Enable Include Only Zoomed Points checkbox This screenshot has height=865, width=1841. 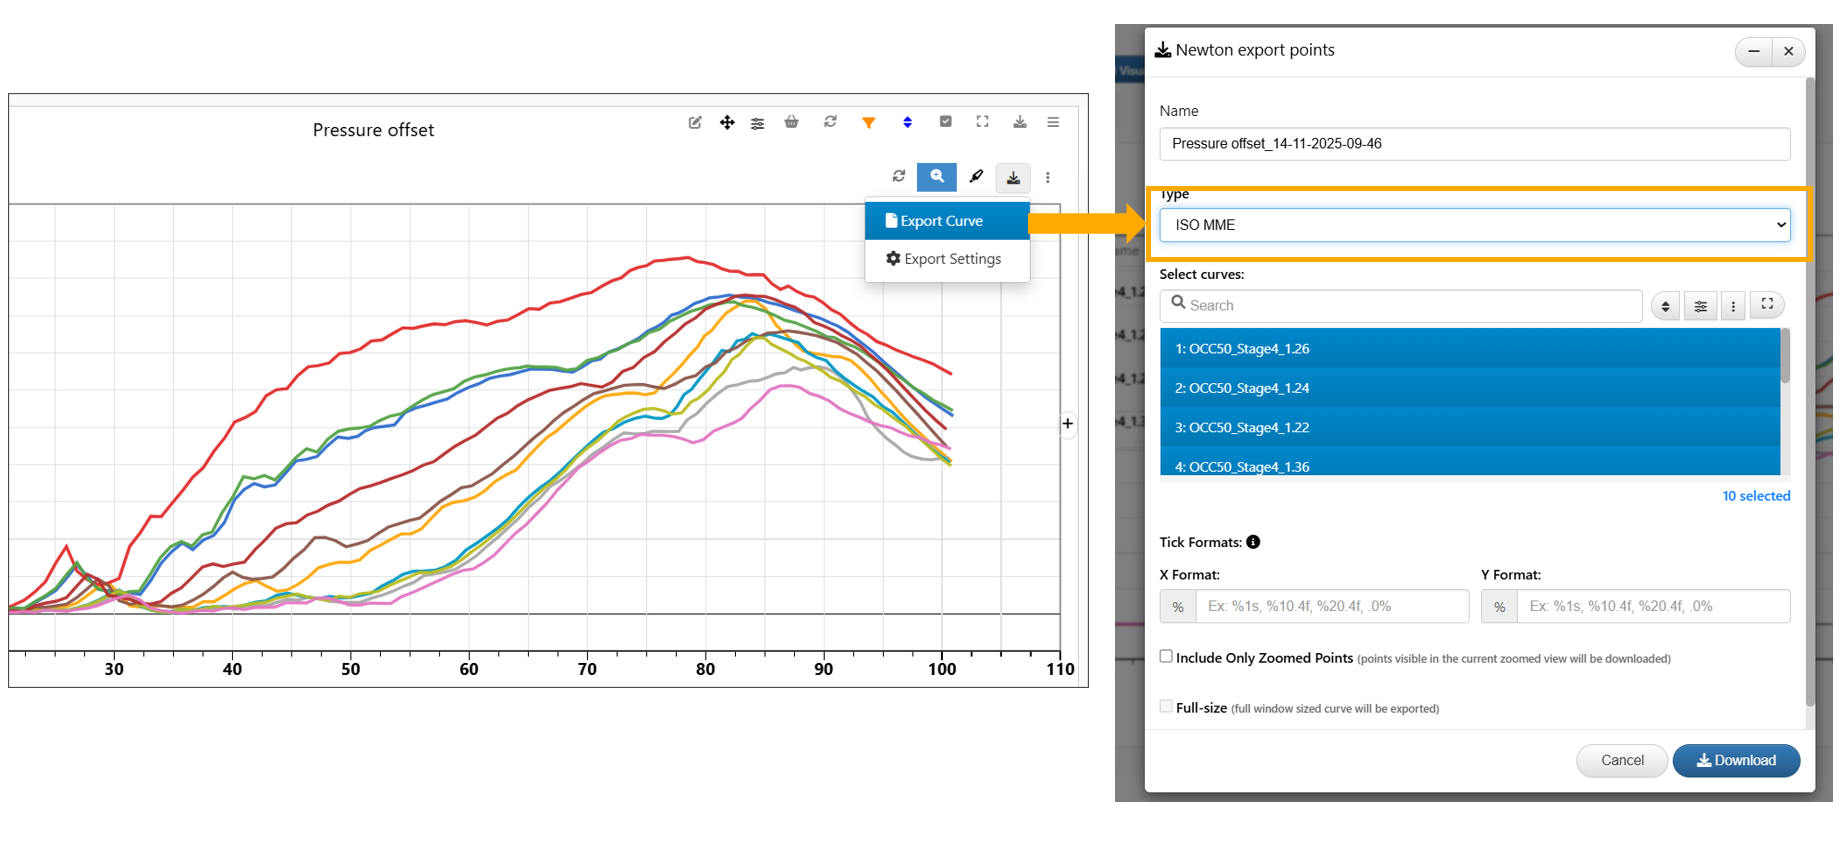click(x=1166, y=656)
